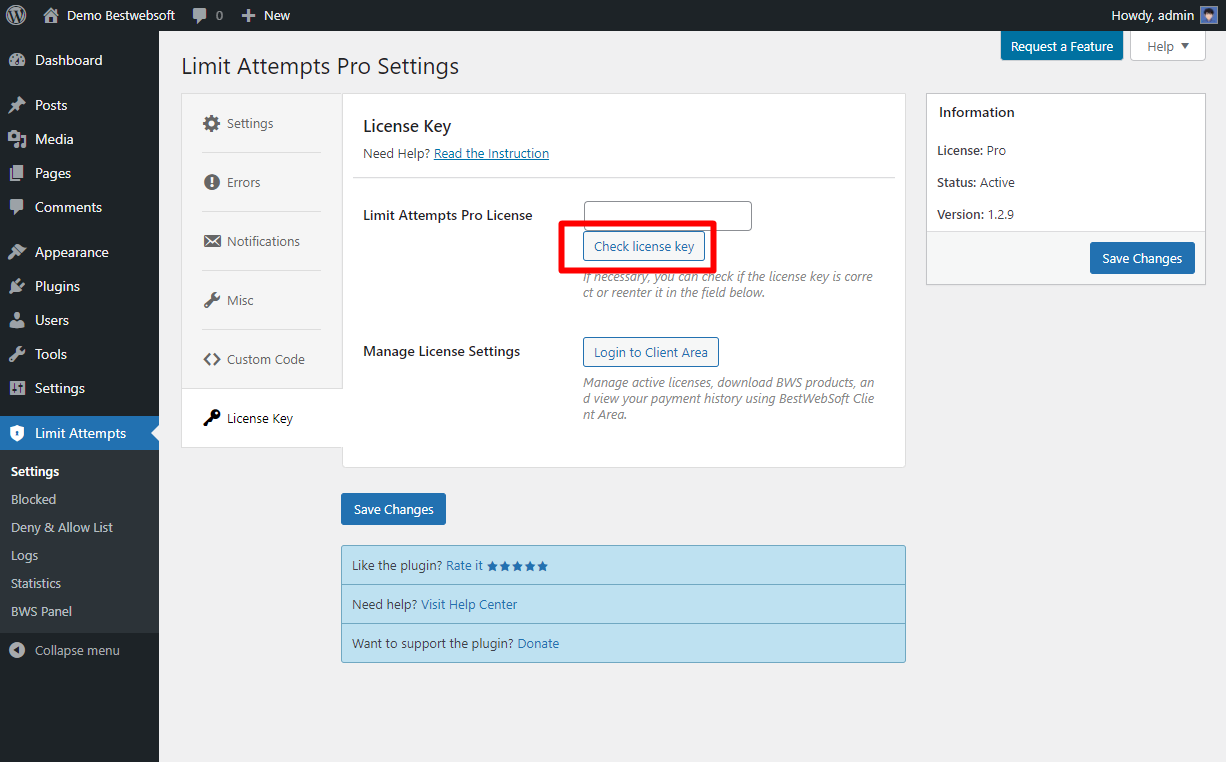Click the Dashboard gauge icon
Image resolution: width=1226 pixels, height=762 pixels.
[x=17, y=60]
